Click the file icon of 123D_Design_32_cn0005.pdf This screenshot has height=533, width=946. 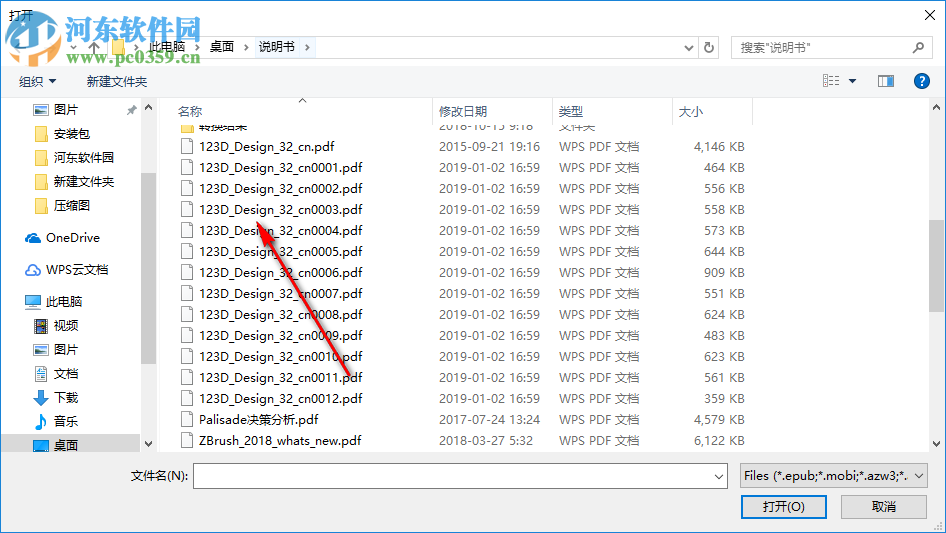[188, 252]
